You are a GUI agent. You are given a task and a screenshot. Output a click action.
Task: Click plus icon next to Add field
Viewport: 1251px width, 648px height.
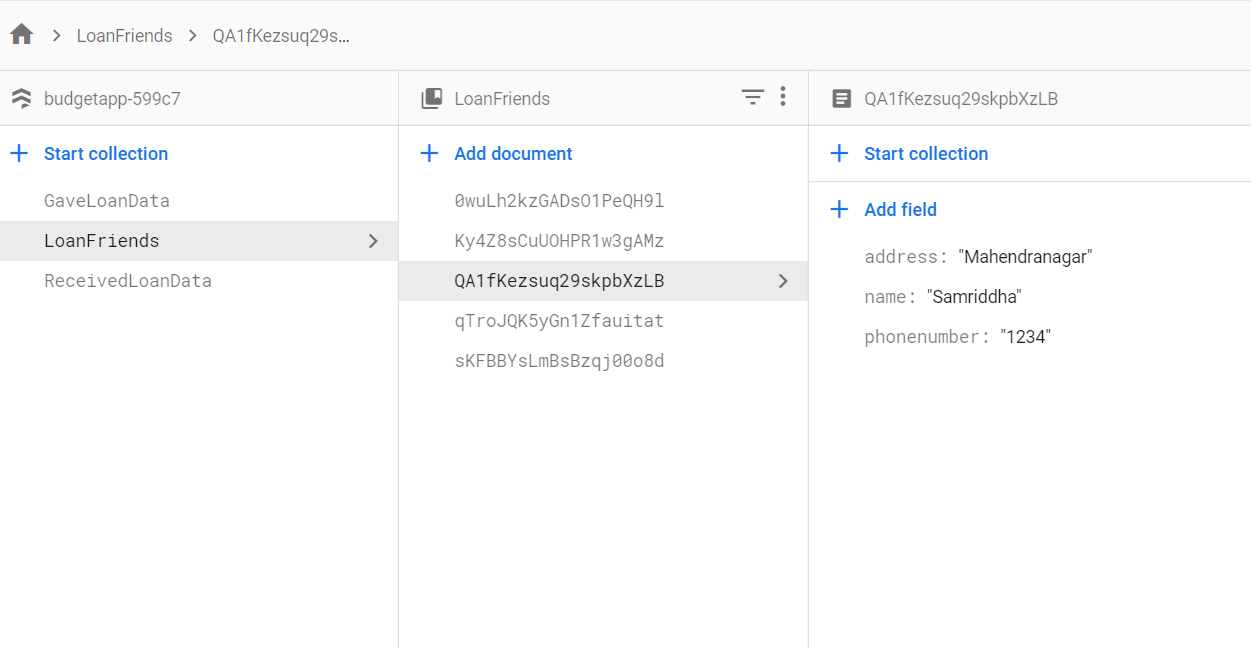click(839, 209)
